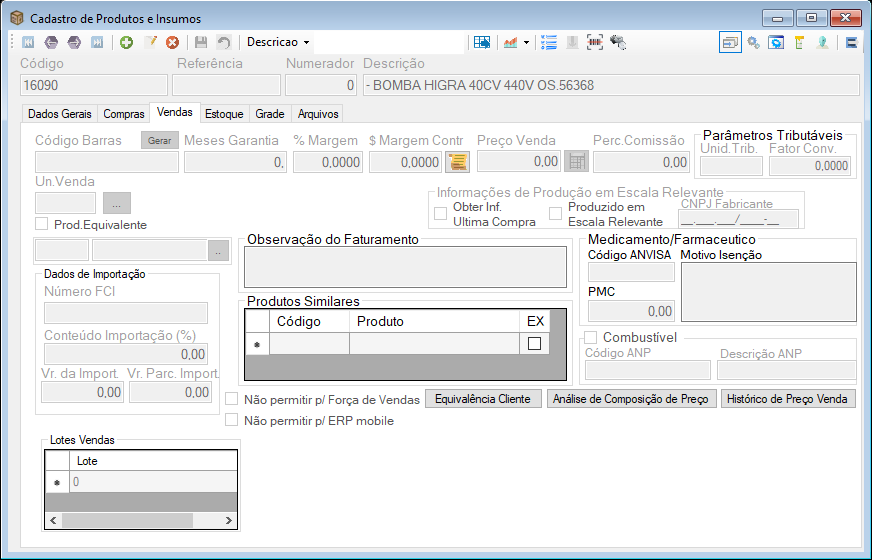Viewport: 872px width, 560px height.
Task: Click the highlighted windows icon at toolbar right
Action: (730, 42)
